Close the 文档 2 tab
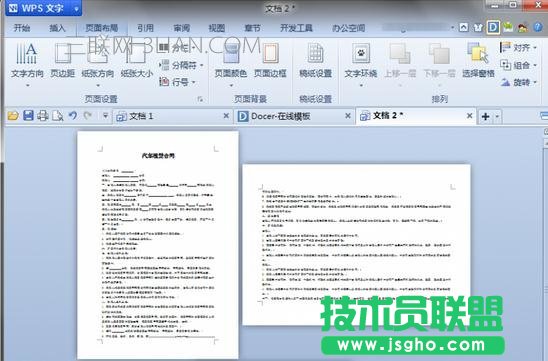 click(x=469, y=116)
